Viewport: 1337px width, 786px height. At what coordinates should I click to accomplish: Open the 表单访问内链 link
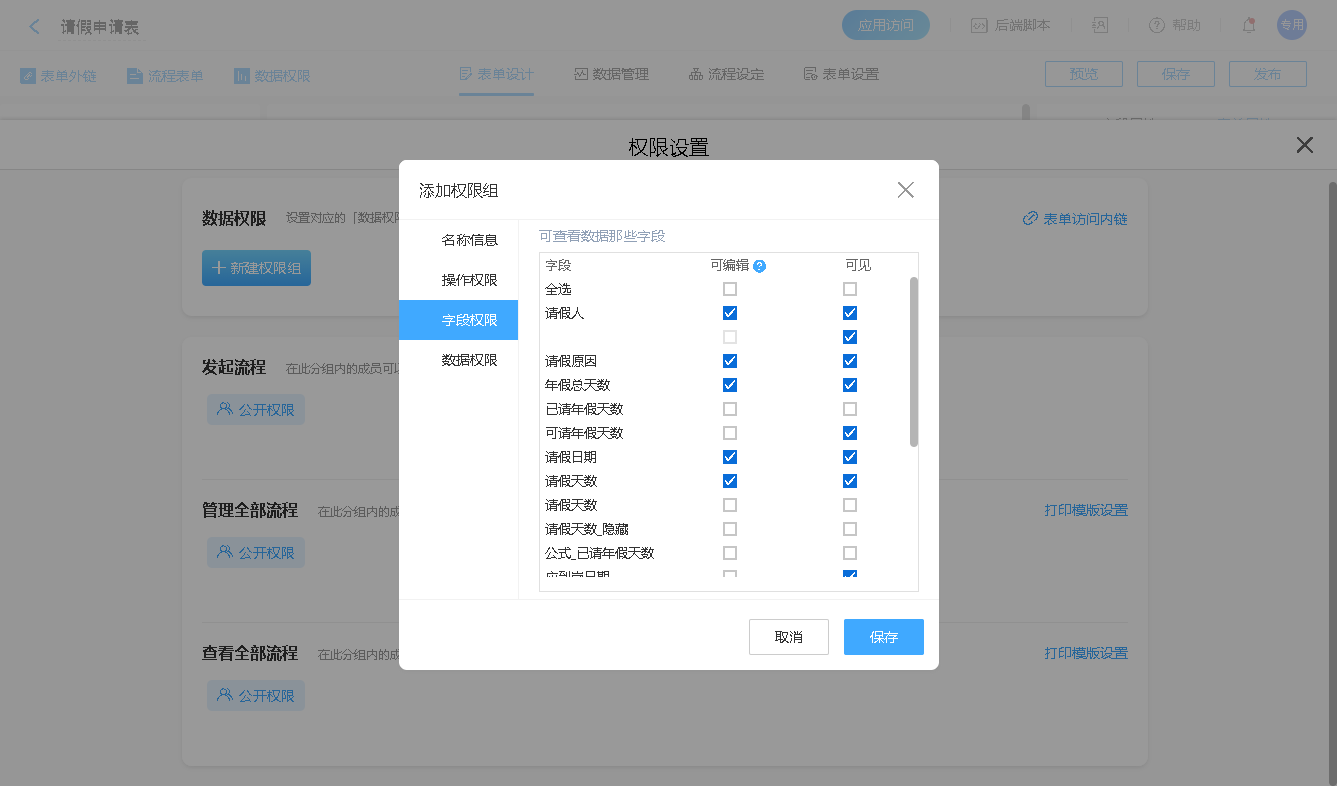(x=1075, y=219)
